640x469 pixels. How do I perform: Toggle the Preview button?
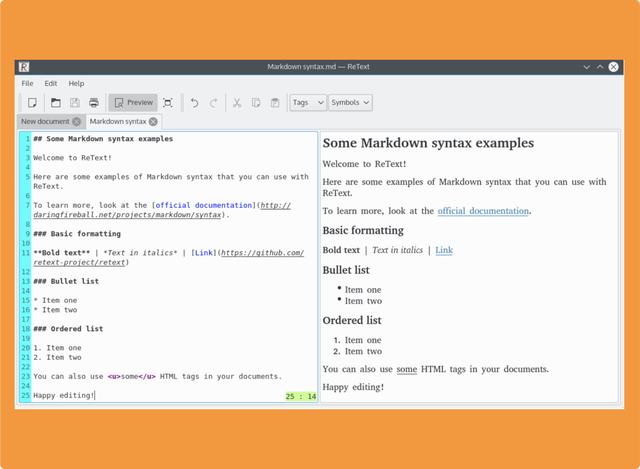click(133, 102)
